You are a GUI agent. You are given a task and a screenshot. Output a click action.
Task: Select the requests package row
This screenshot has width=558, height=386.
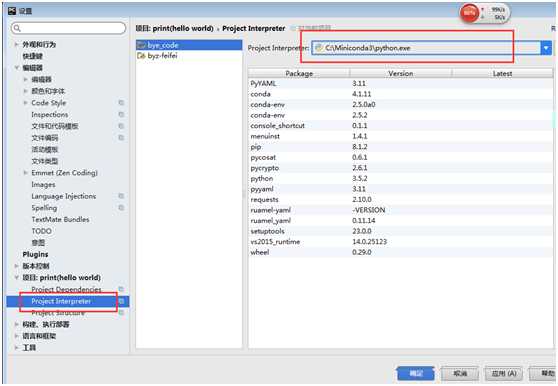tap(400, 199)
